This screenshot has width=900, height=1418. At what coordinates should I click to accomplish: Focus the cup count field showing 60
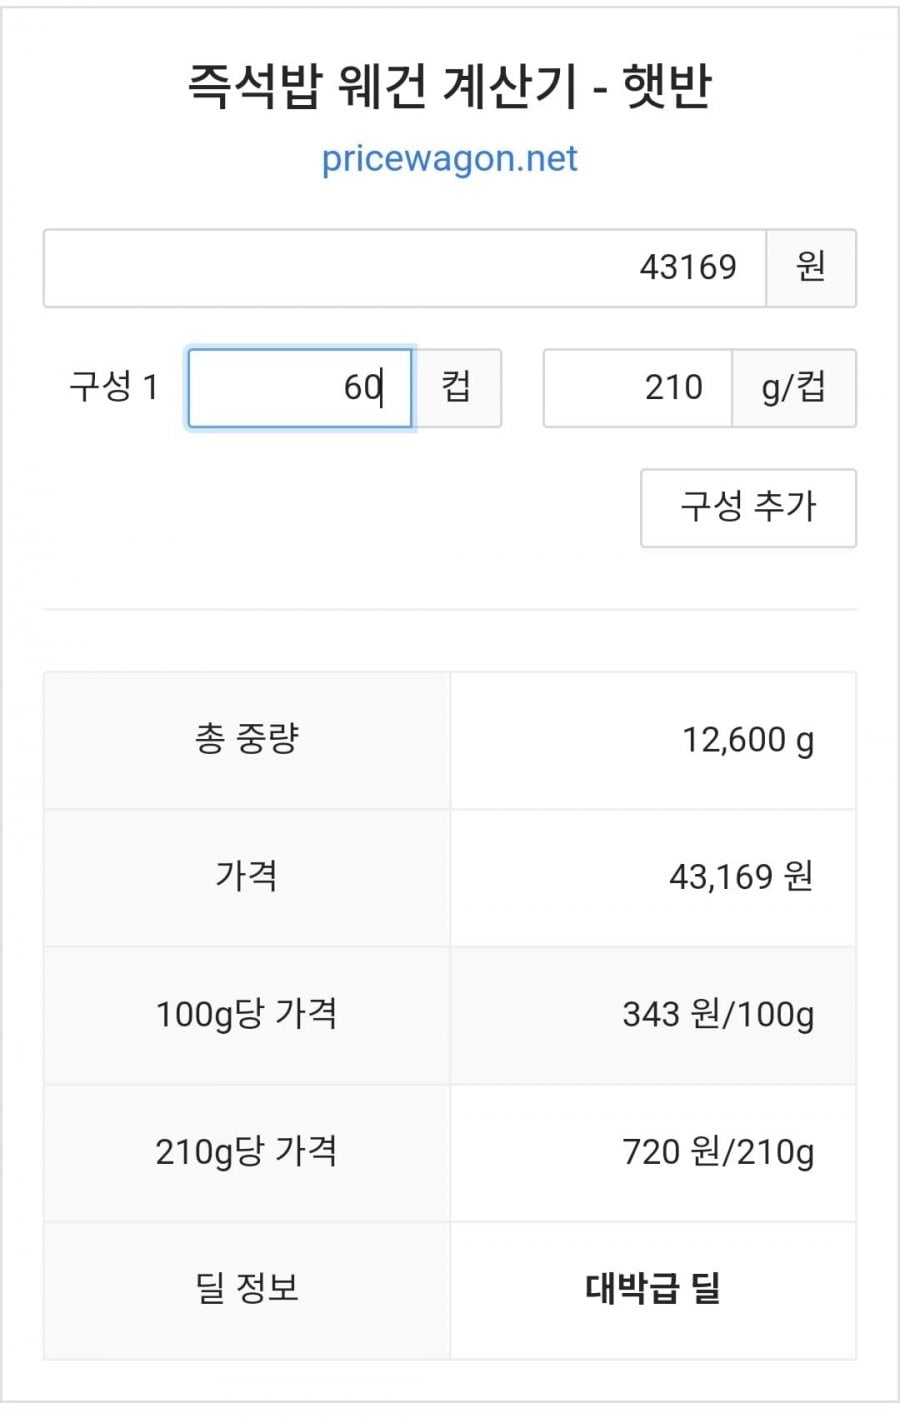[300, 388]
